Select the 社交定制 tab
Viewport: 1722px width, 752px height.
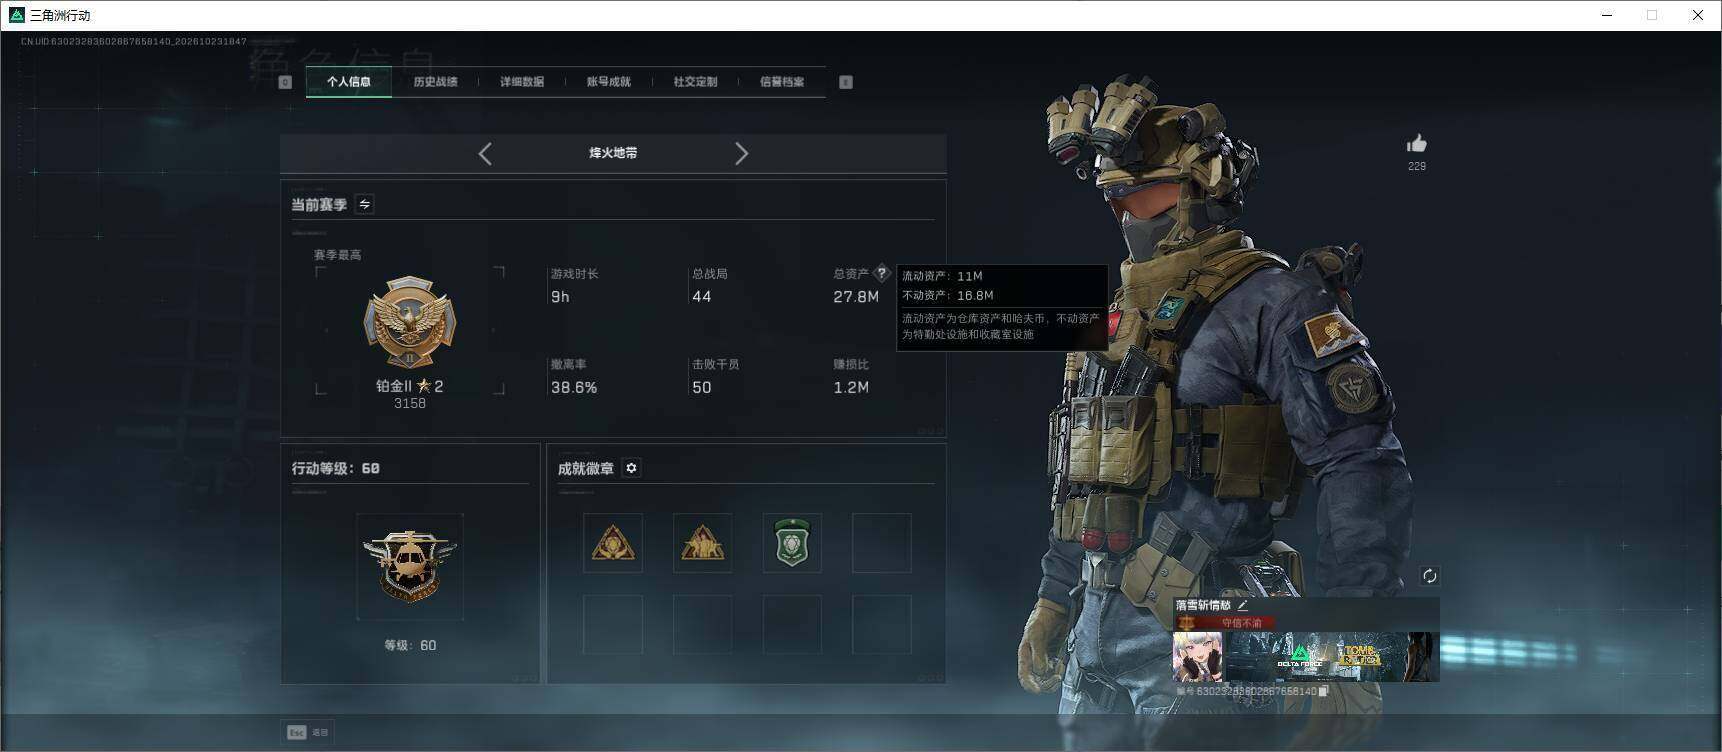coord(695,82)
